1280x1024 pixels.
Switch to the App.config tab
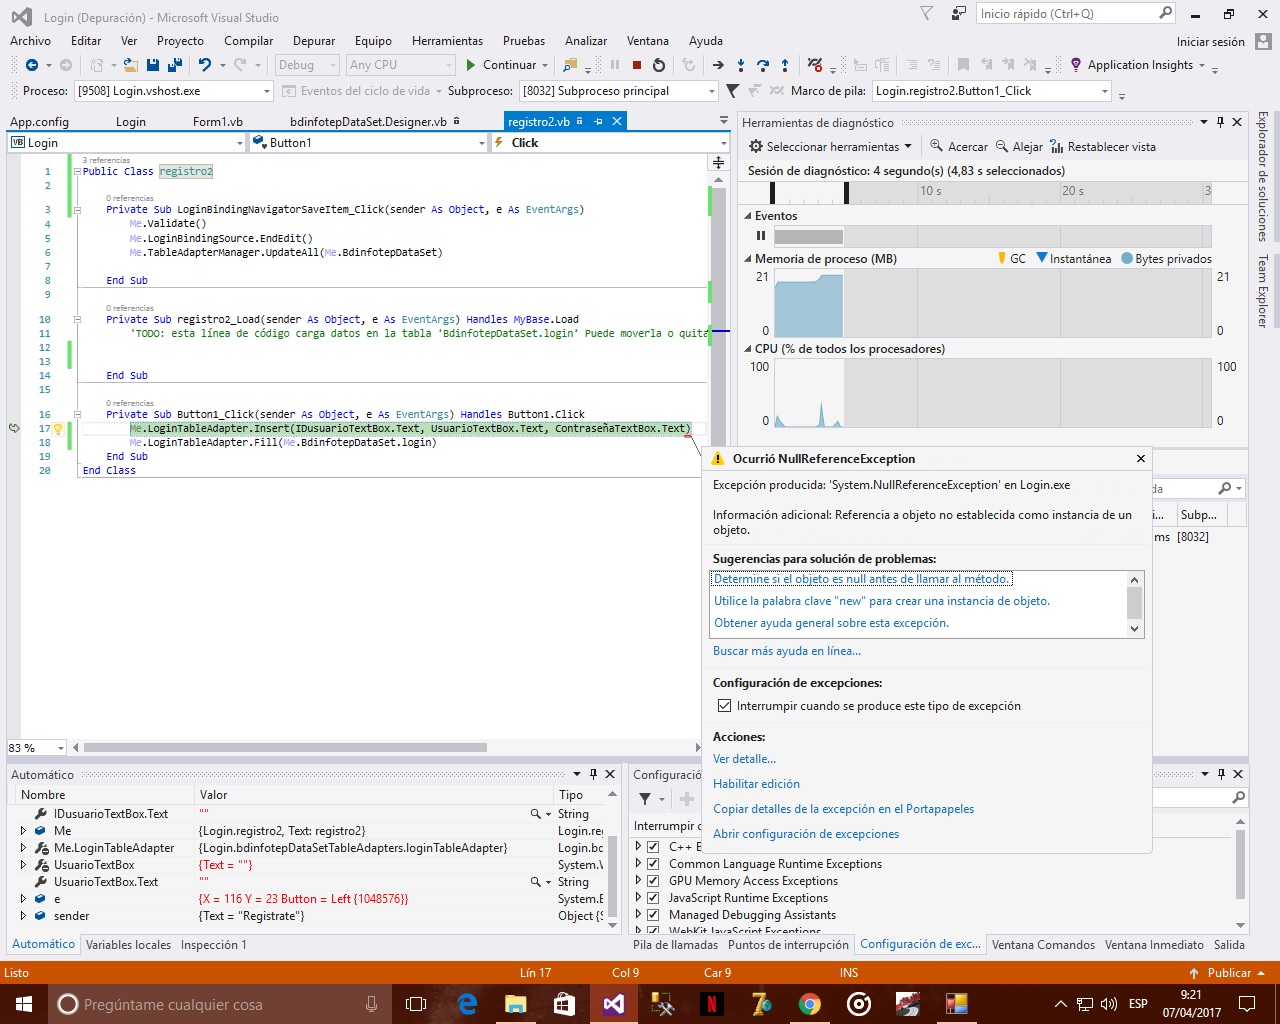click(39, 122)
